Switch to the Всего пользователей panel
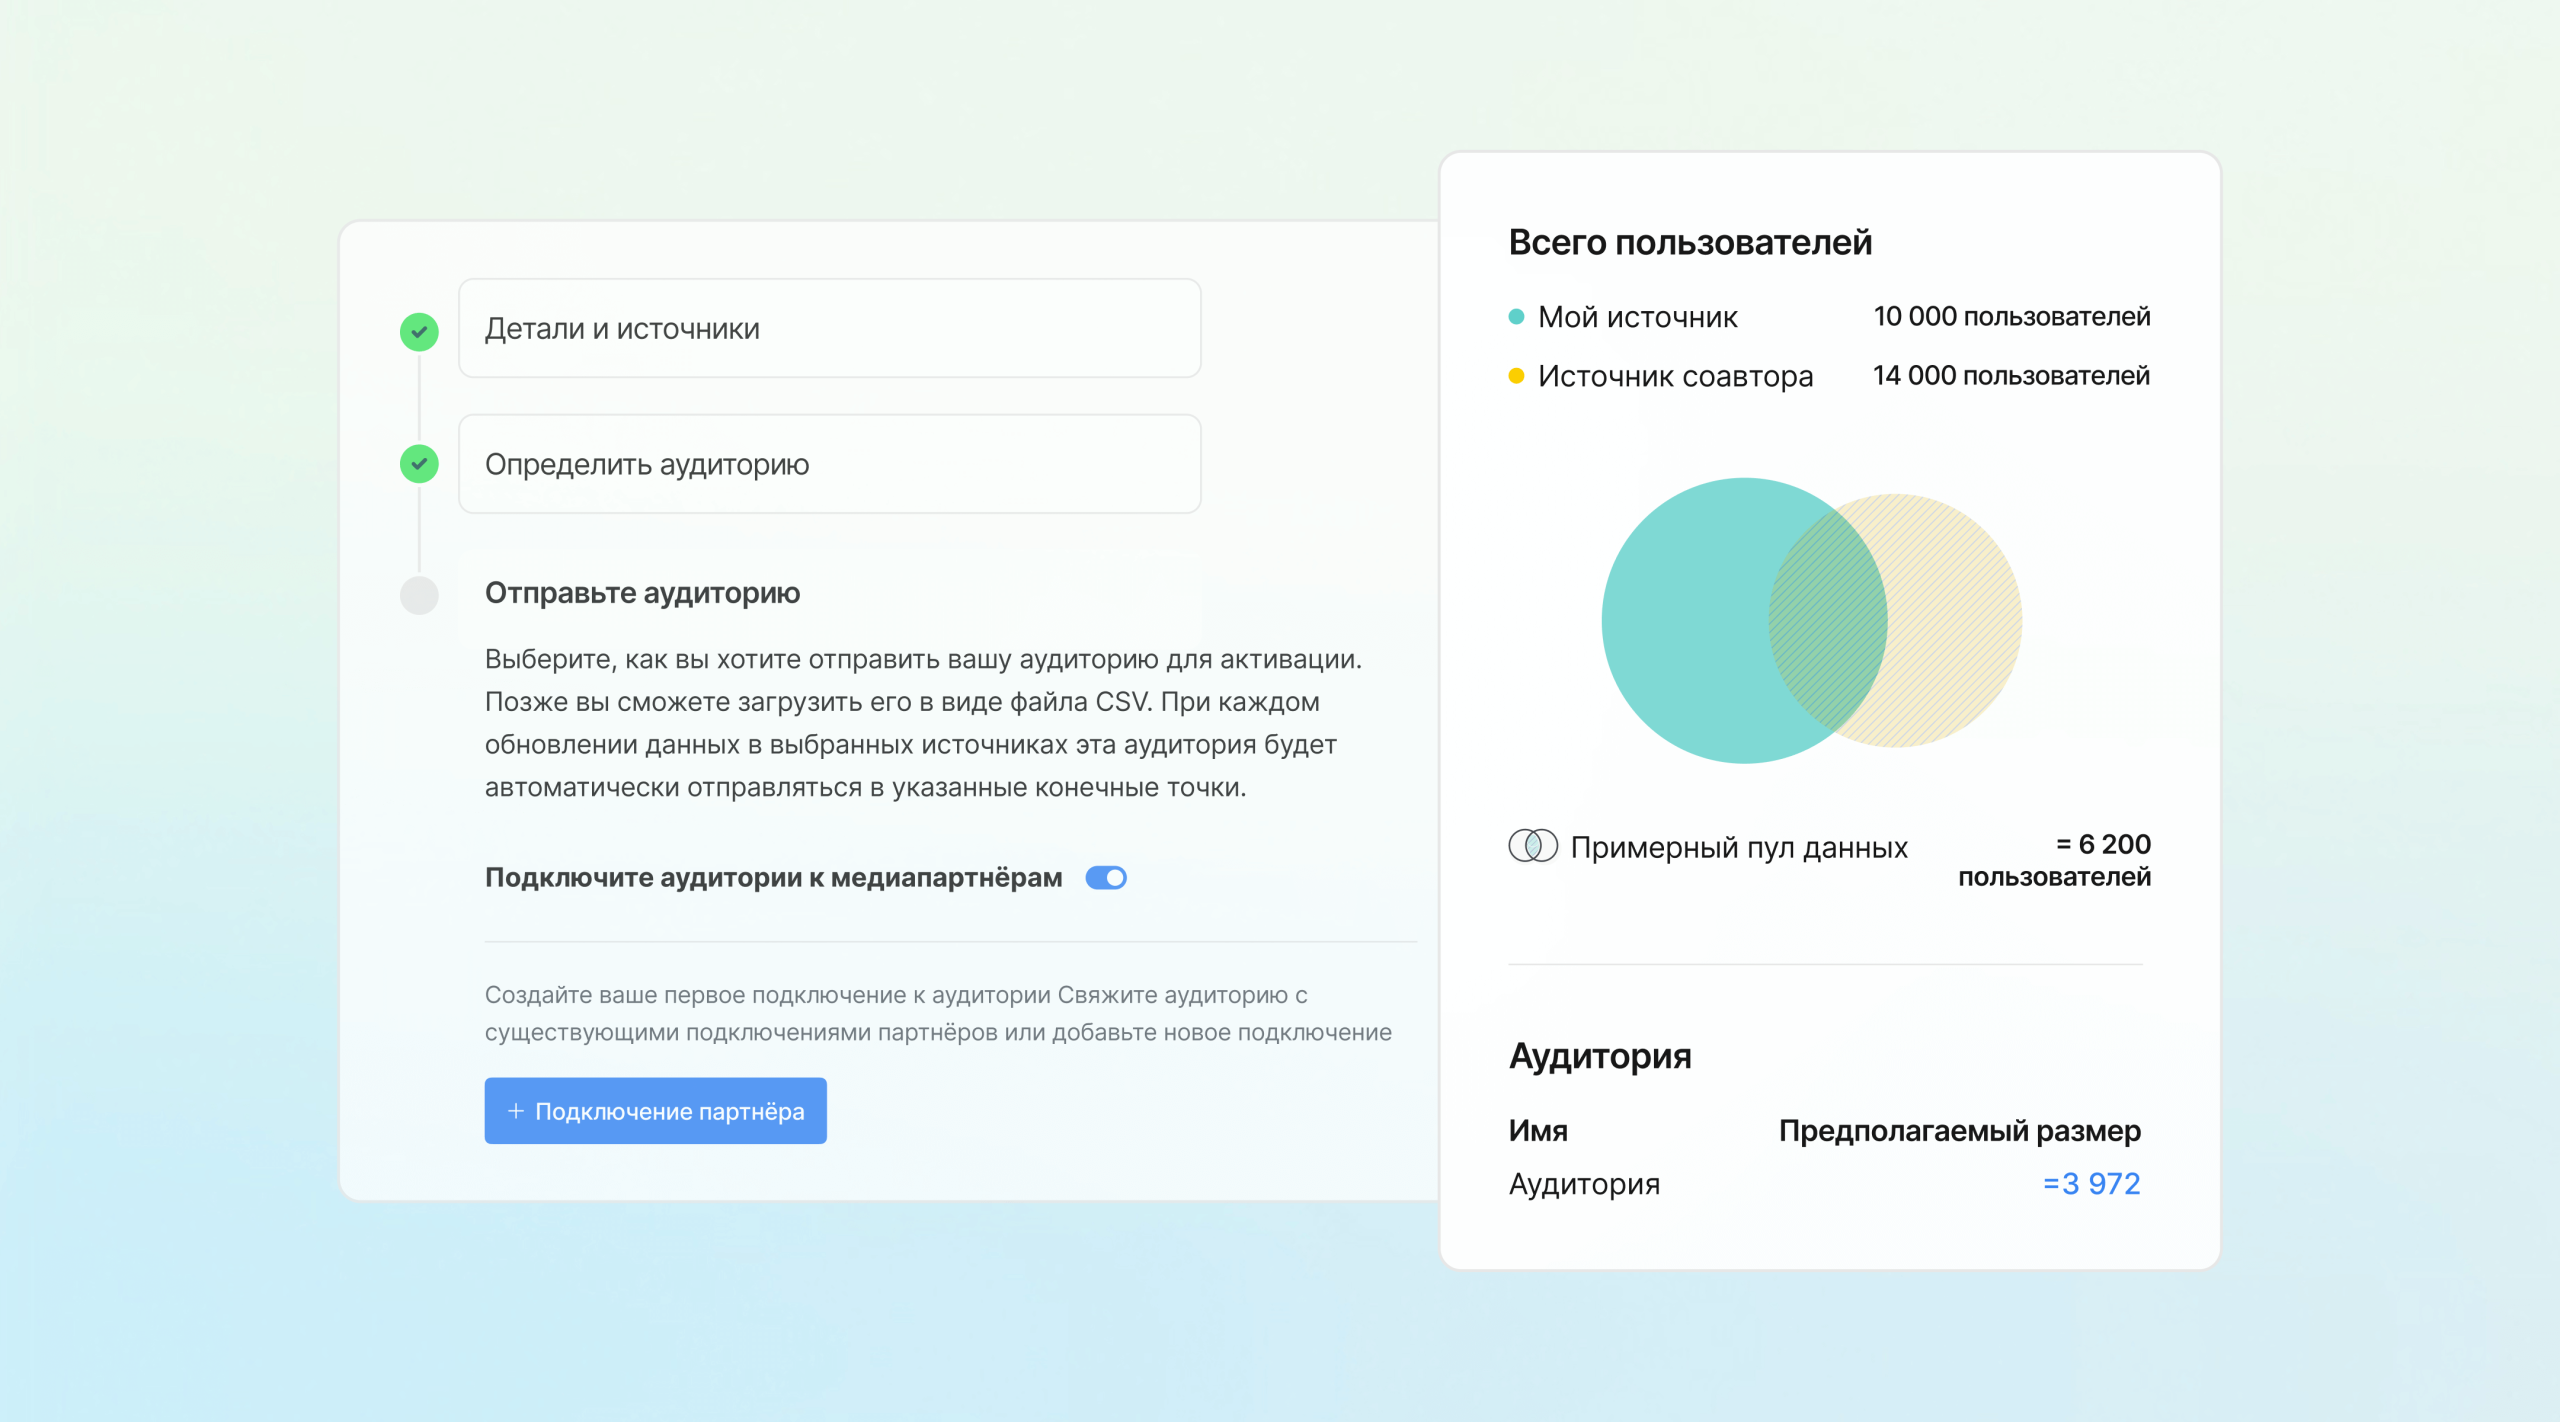The width and height of the screenshot is (2560, 1422). 1690,243
